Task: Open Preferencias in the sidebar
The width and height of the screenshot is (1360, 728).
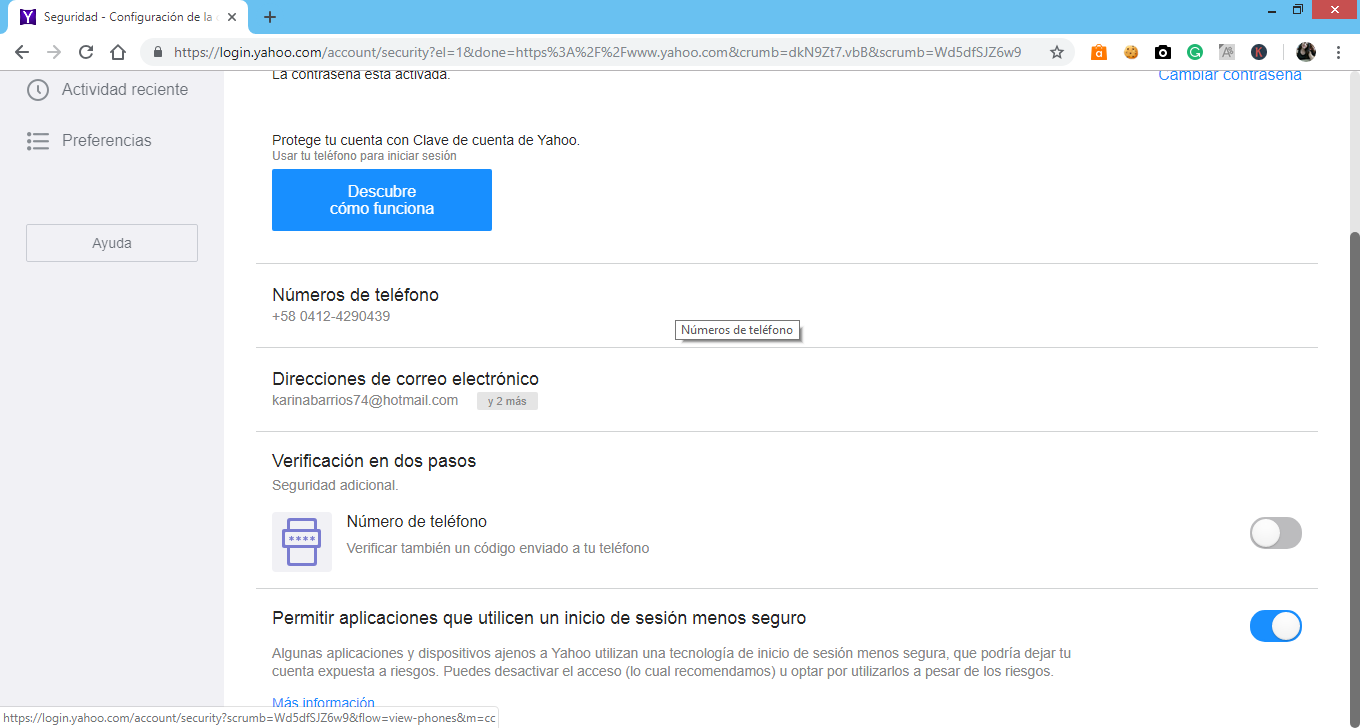Action: (107, 141)
